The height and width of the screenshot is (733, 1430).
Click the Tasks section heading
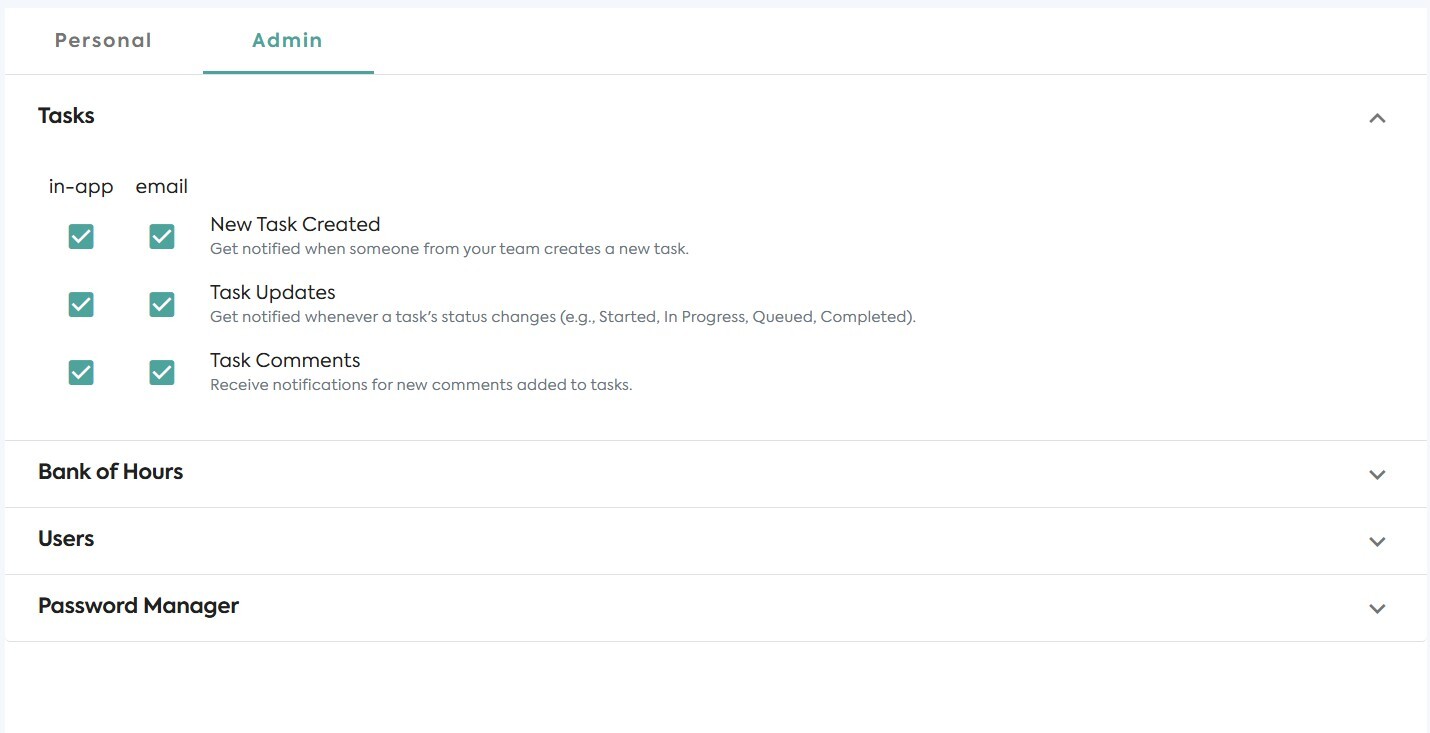click(x=66, y=116)
